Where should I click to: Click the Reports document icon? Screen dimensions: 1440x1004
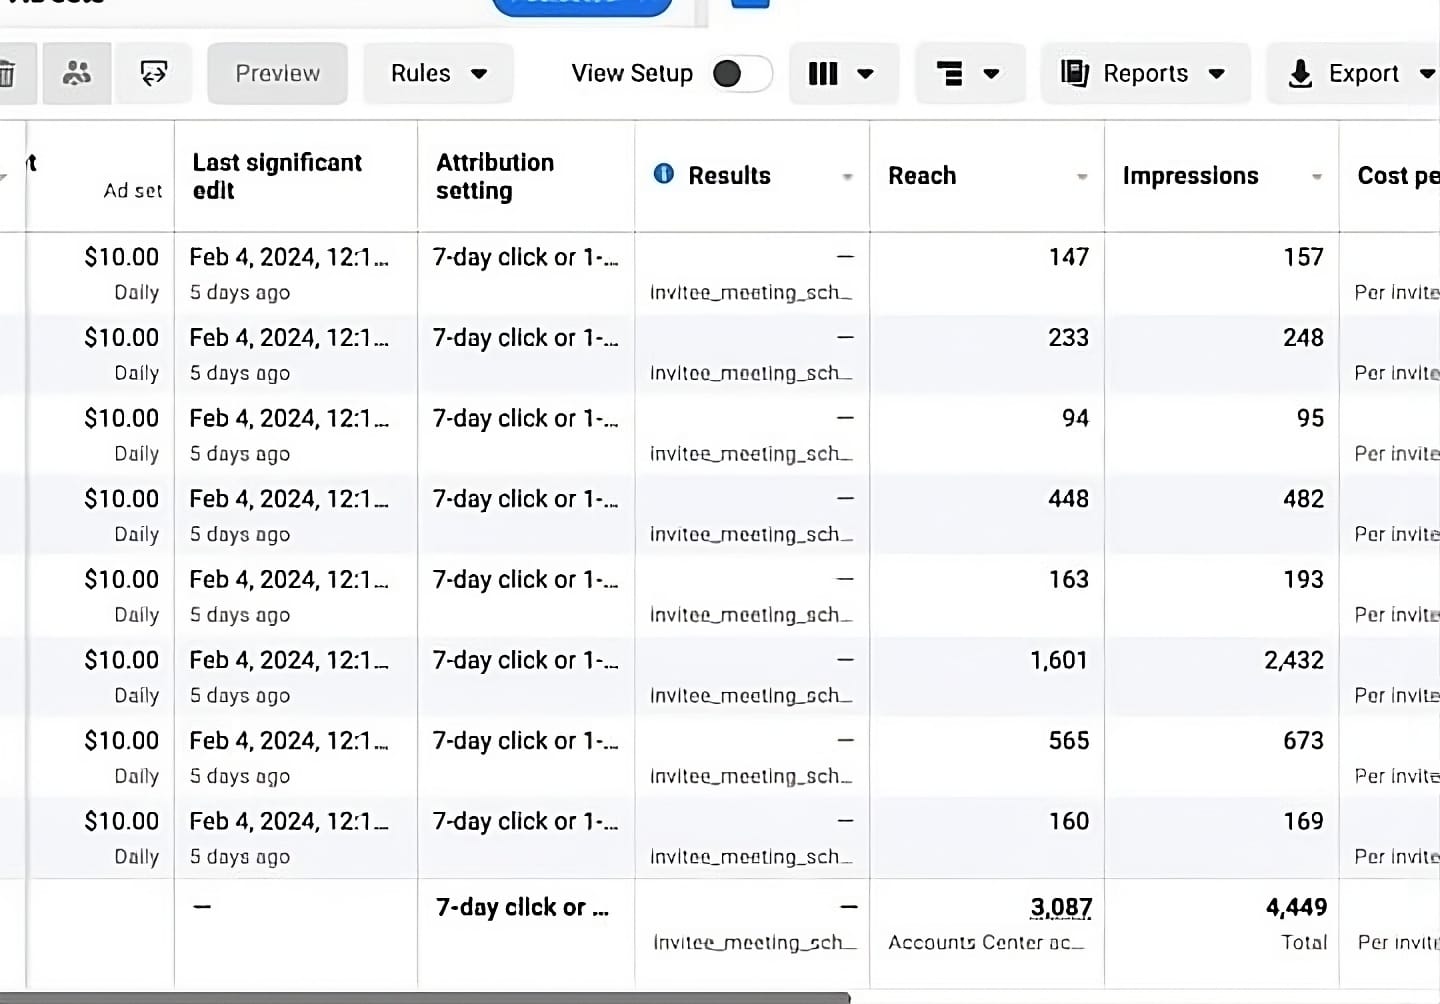tap(1074, 73)
